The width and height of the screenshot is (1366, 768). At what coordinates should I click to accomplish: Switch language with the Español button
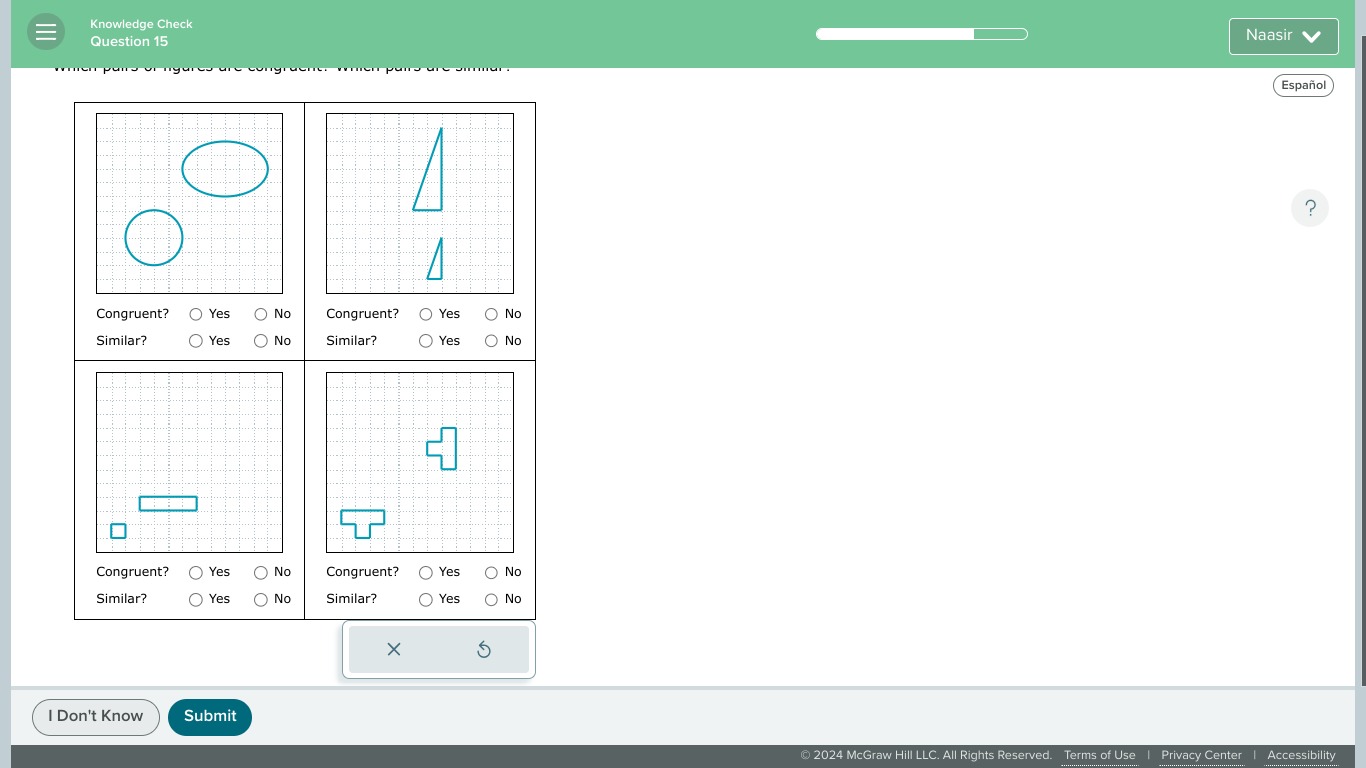[1303, 85]
